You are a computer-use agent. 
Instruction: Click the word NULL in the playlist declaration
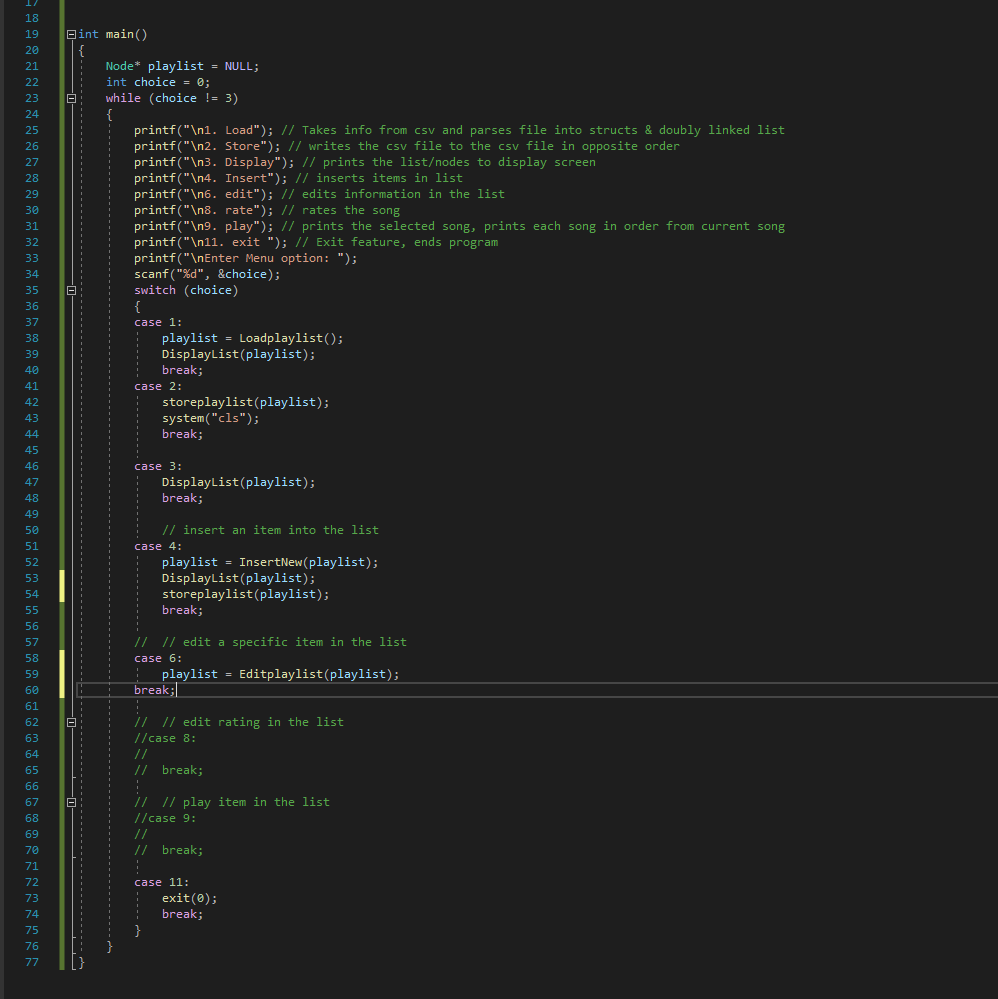pyautogui.click(x=239, y=65)
